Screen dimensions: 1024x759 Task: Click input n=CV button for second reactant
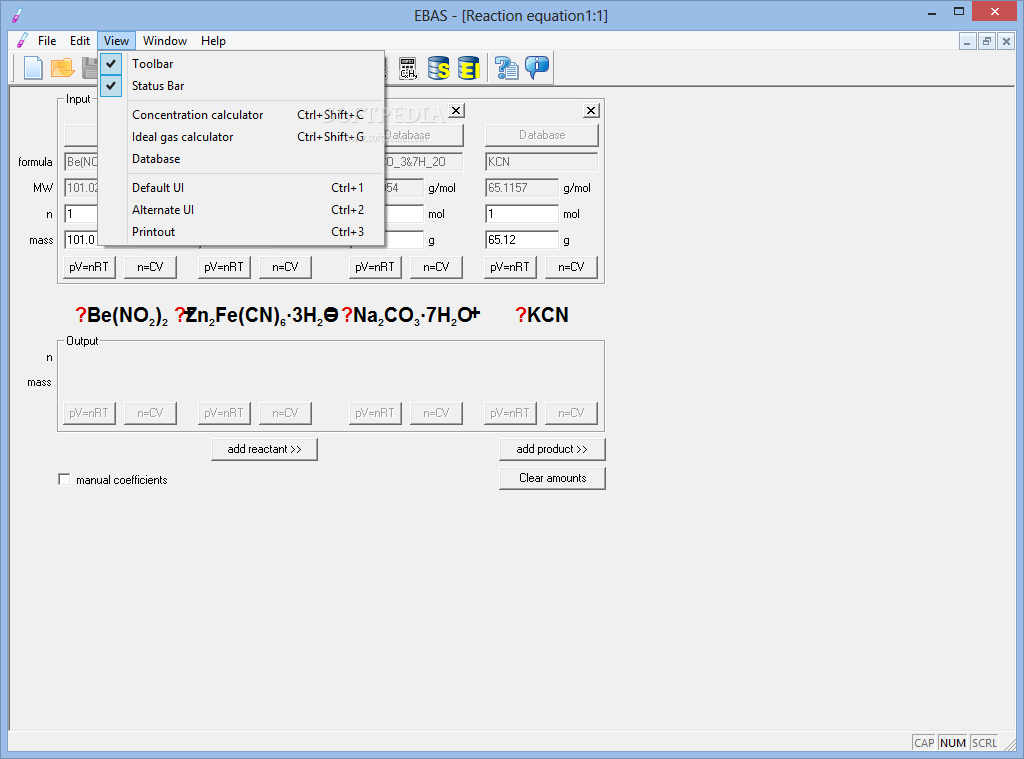coord(285,266)
